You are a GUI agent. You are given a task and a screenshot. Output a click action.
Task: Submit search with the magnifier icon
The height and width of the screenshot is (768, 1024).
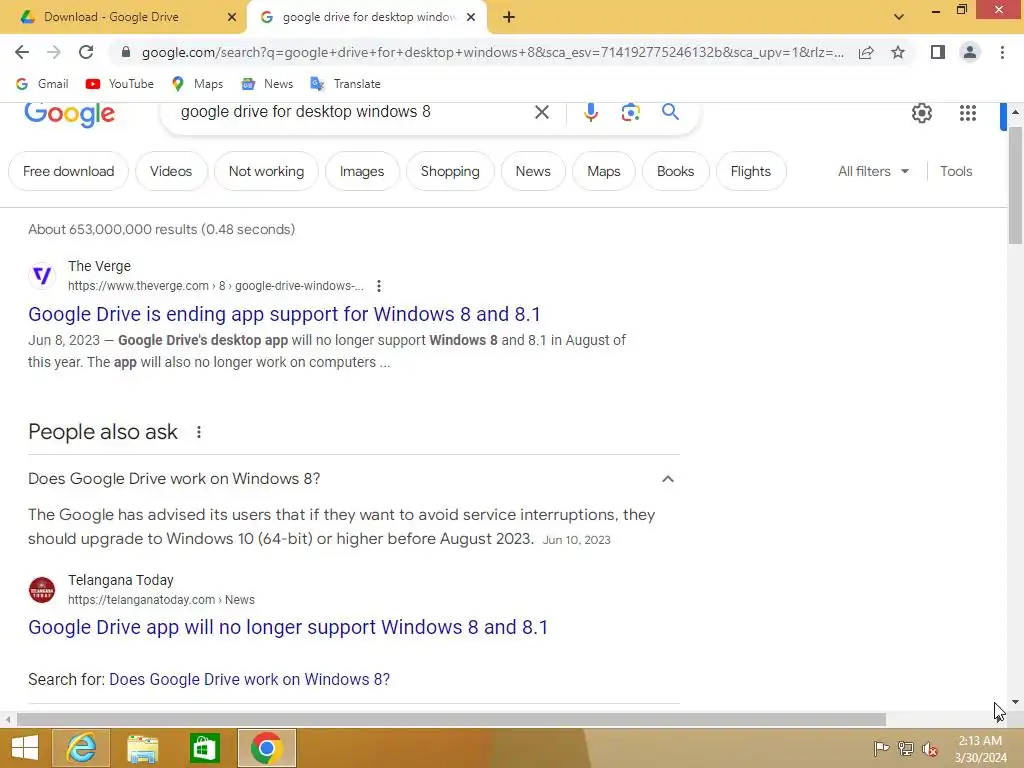[x=670, y=112]
